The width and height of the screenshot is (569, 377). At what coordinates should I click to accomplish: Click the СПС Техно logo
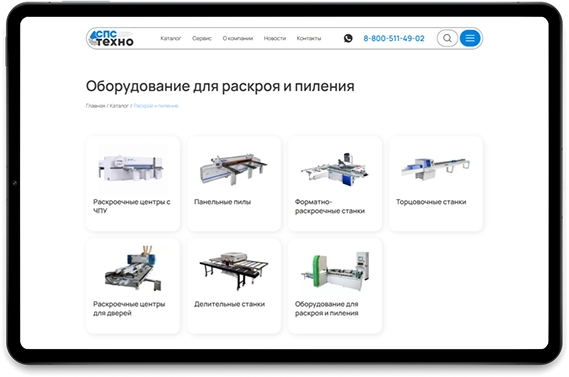click(112, 38)
